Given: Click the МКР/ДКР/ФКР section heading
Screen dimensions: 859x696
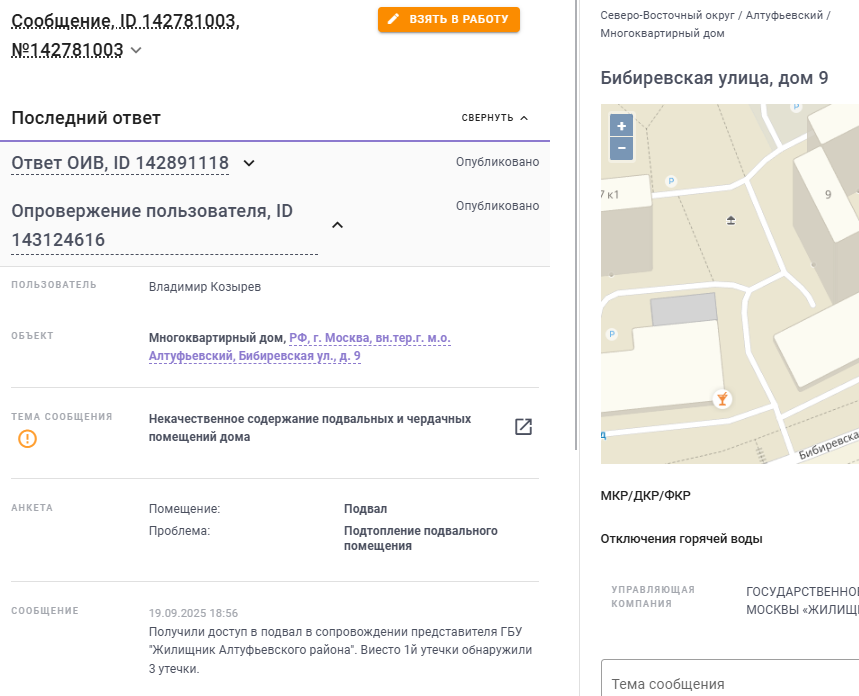Looking at the screenshot, I should tap(645, 495).
